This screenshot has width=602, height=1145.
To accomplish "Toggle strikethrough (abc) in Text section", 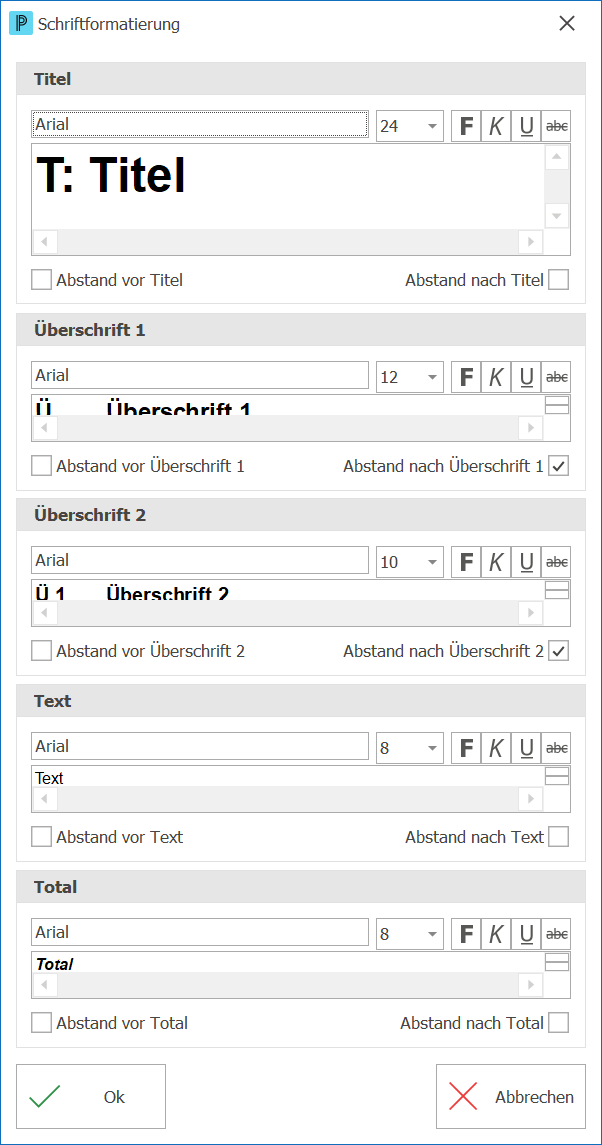I will 556,748.
